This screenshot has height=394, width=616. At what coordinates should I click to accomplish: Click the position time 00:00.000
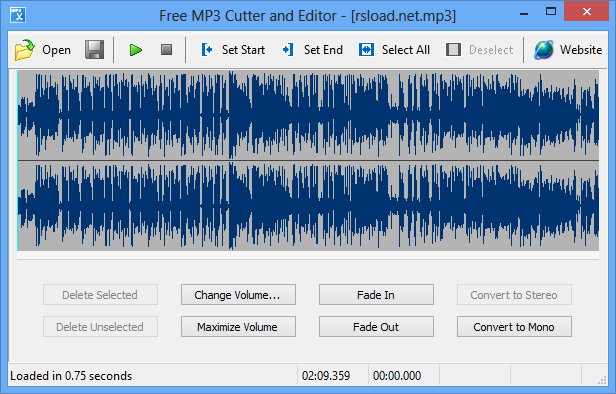click(x=397, y=376)
